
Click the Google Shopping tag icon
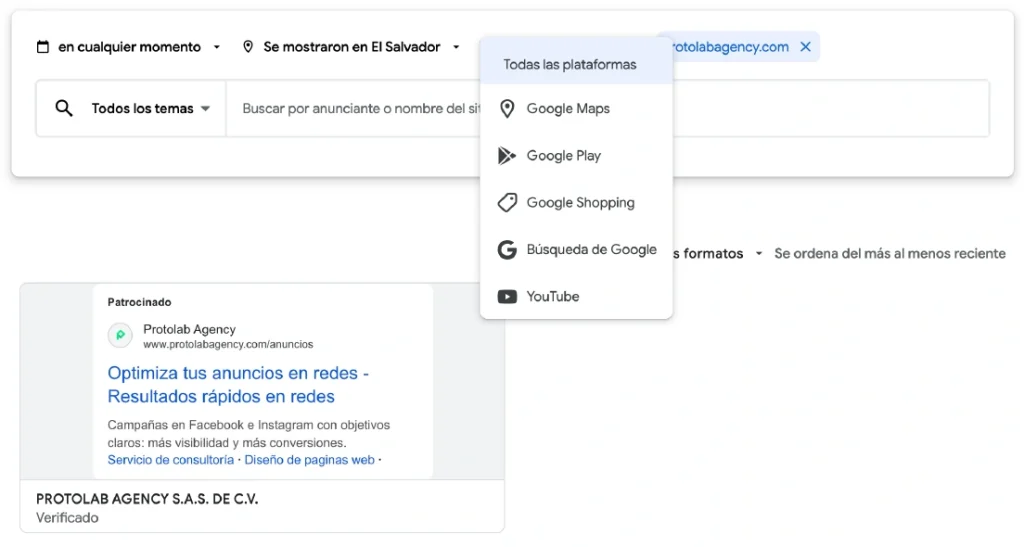(x=507, y=203)
